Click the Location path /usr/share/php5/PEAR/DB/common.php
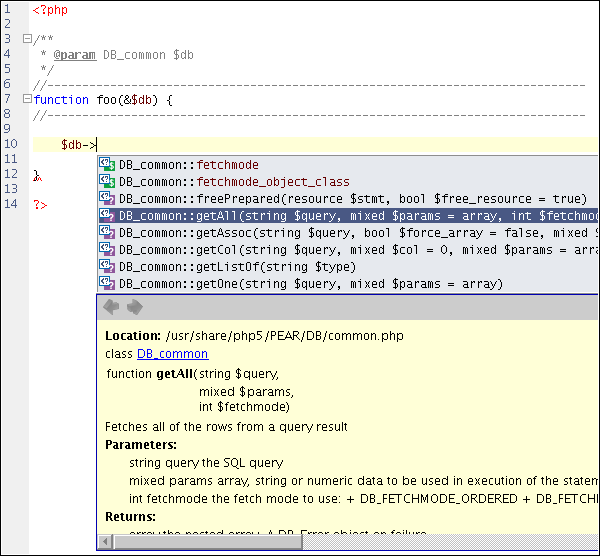600x556 pixels. [285, 336]
